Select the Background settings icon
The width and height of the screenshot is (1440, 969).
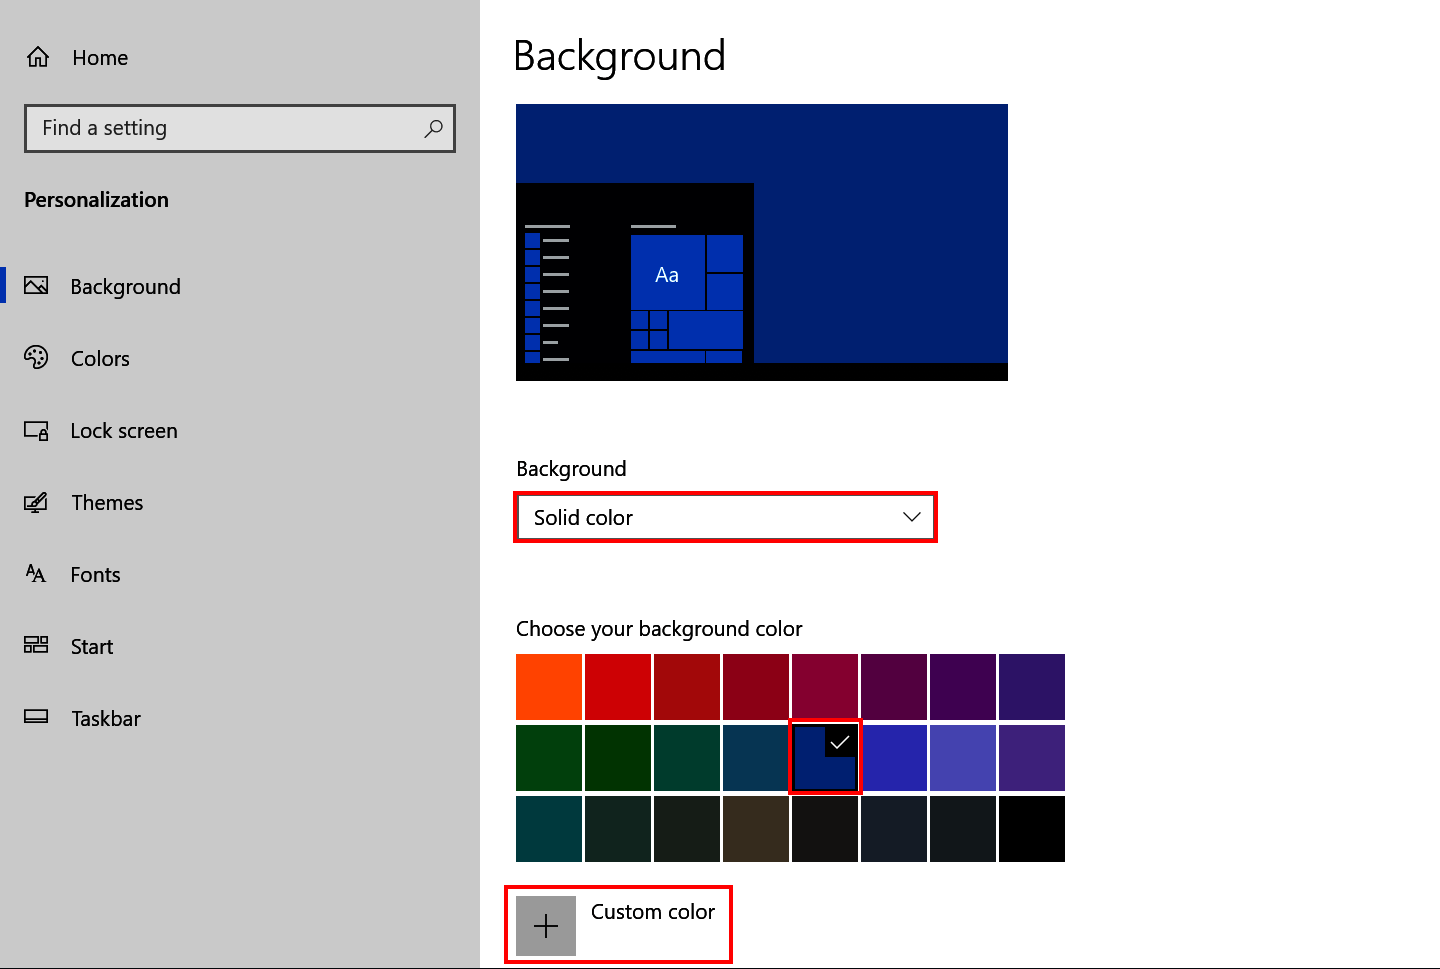tap(36, 286)
